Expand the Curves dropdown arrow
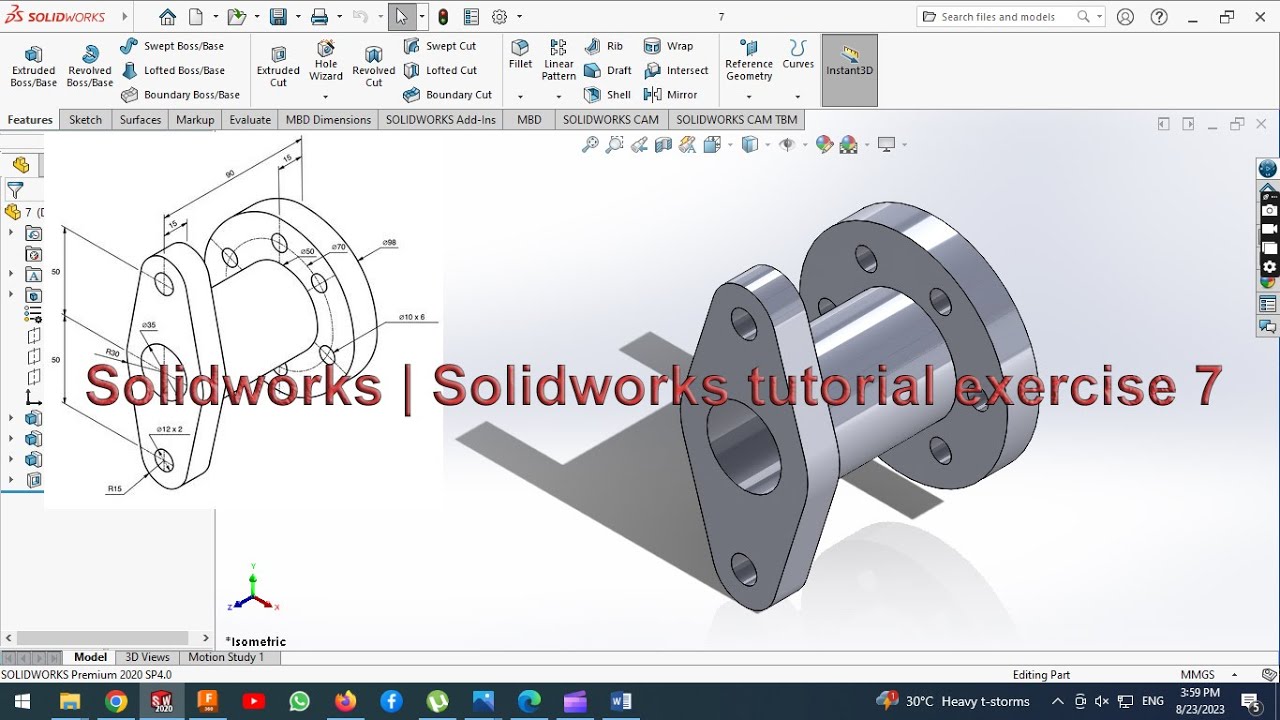 pos(798,97)
